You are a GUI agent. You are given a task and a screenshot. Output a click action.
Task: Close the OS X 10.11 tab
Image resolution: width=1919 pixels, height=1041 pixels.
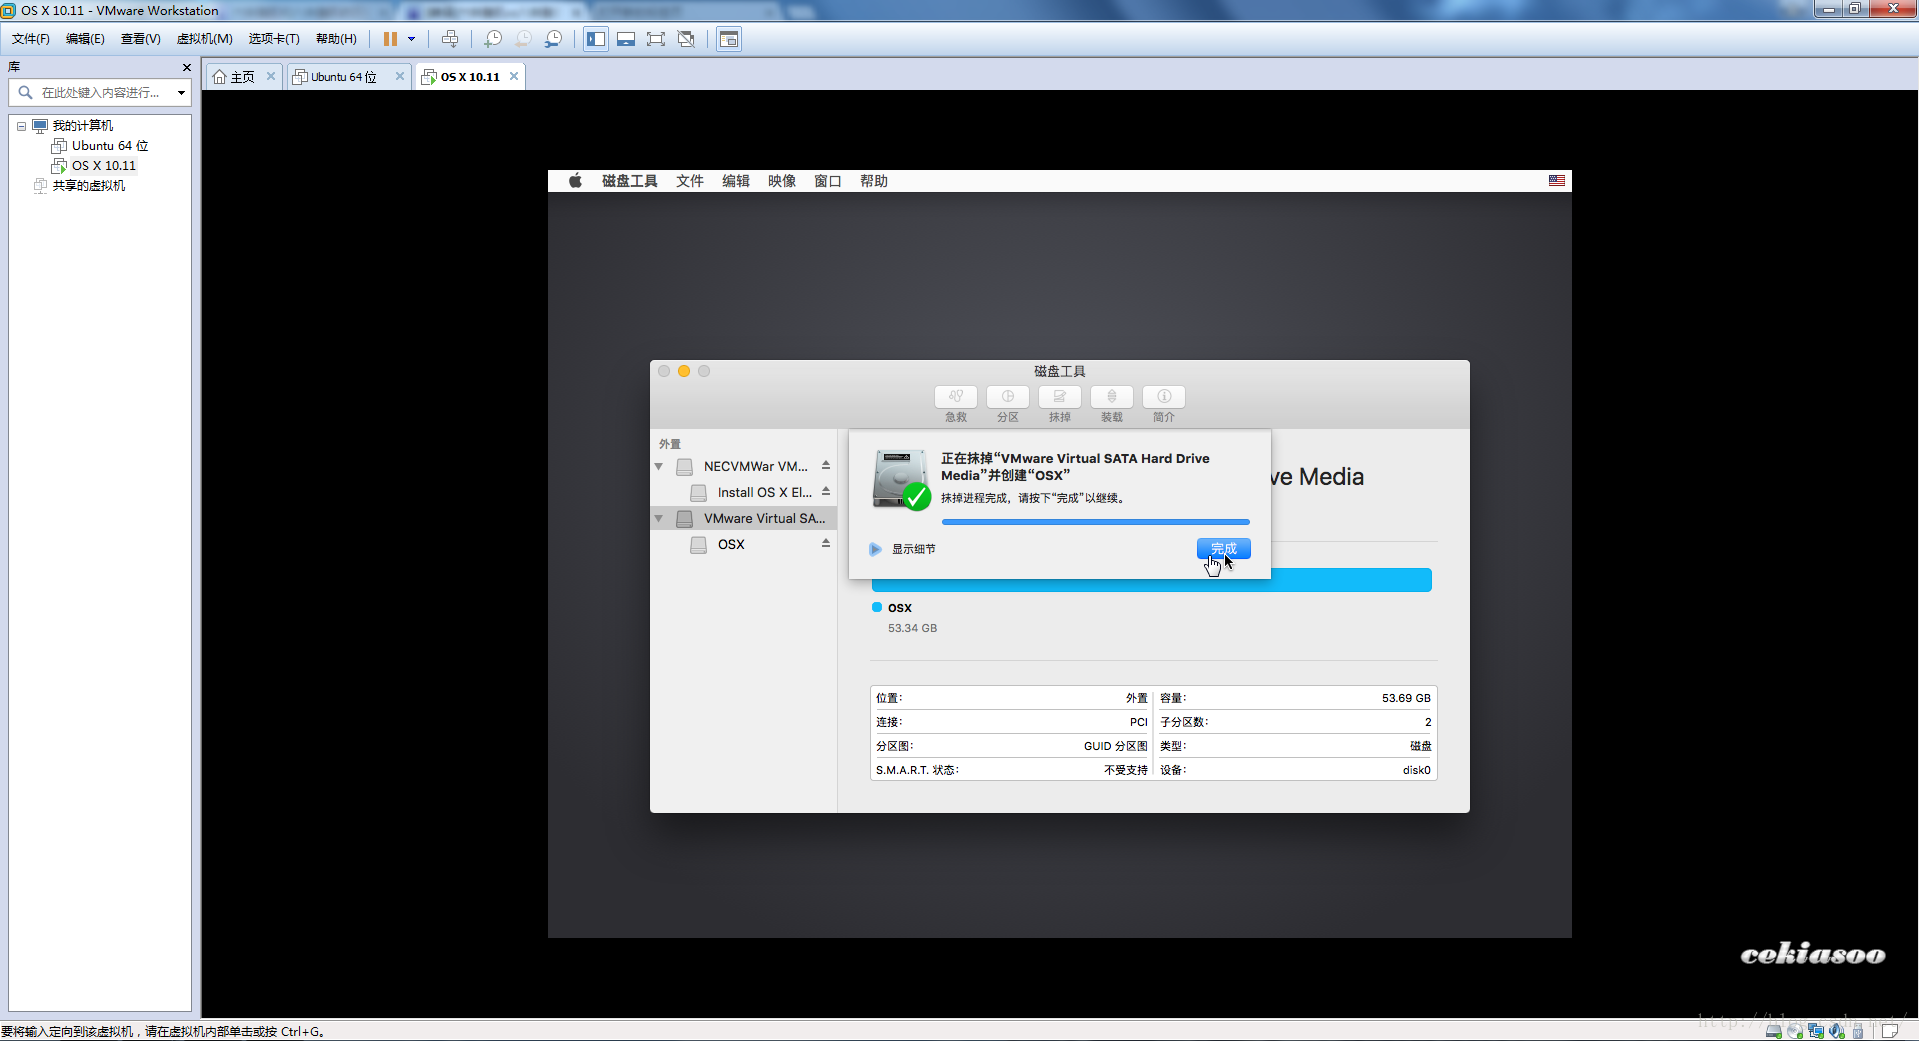click(514, 76)
